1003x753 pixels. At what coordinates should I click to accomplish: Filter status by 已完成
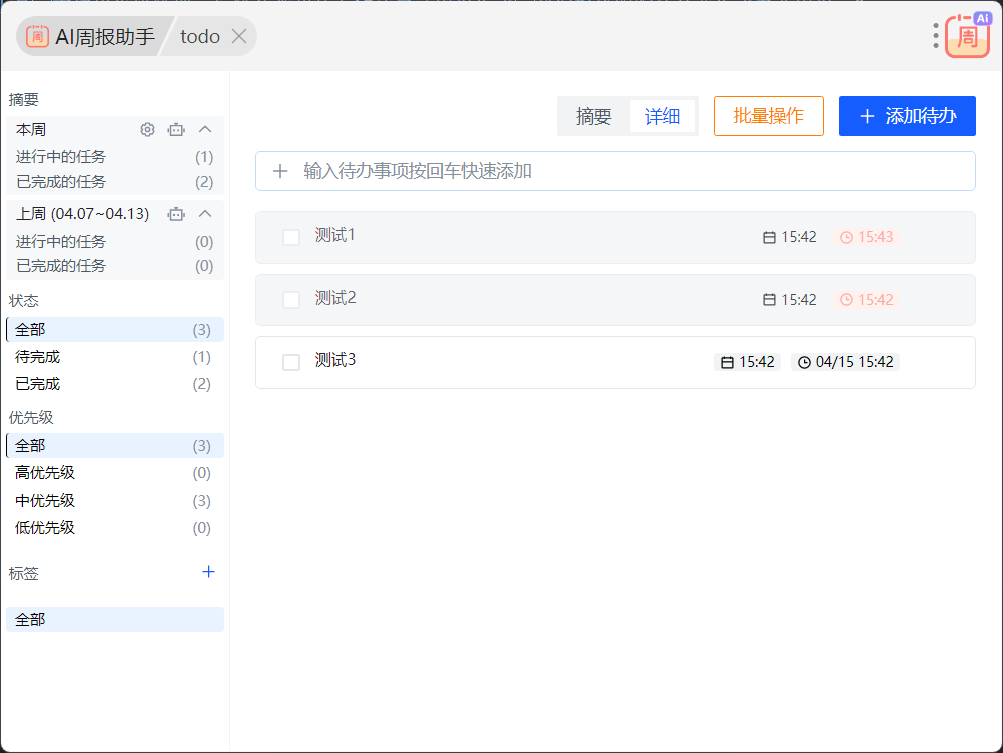[115, 384]
